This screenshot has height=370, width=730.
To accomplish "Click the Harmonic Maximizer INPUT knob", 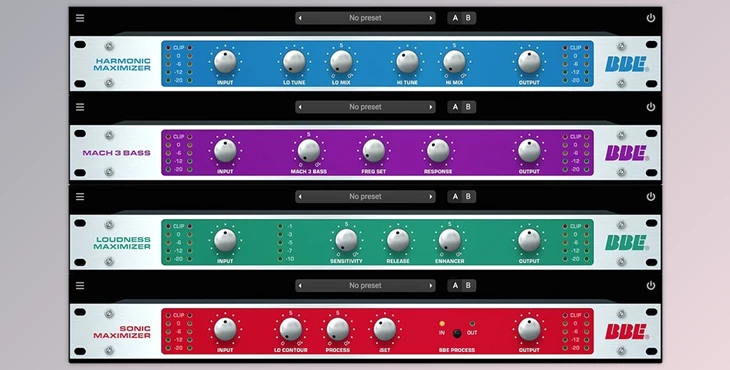I will 225,62.
